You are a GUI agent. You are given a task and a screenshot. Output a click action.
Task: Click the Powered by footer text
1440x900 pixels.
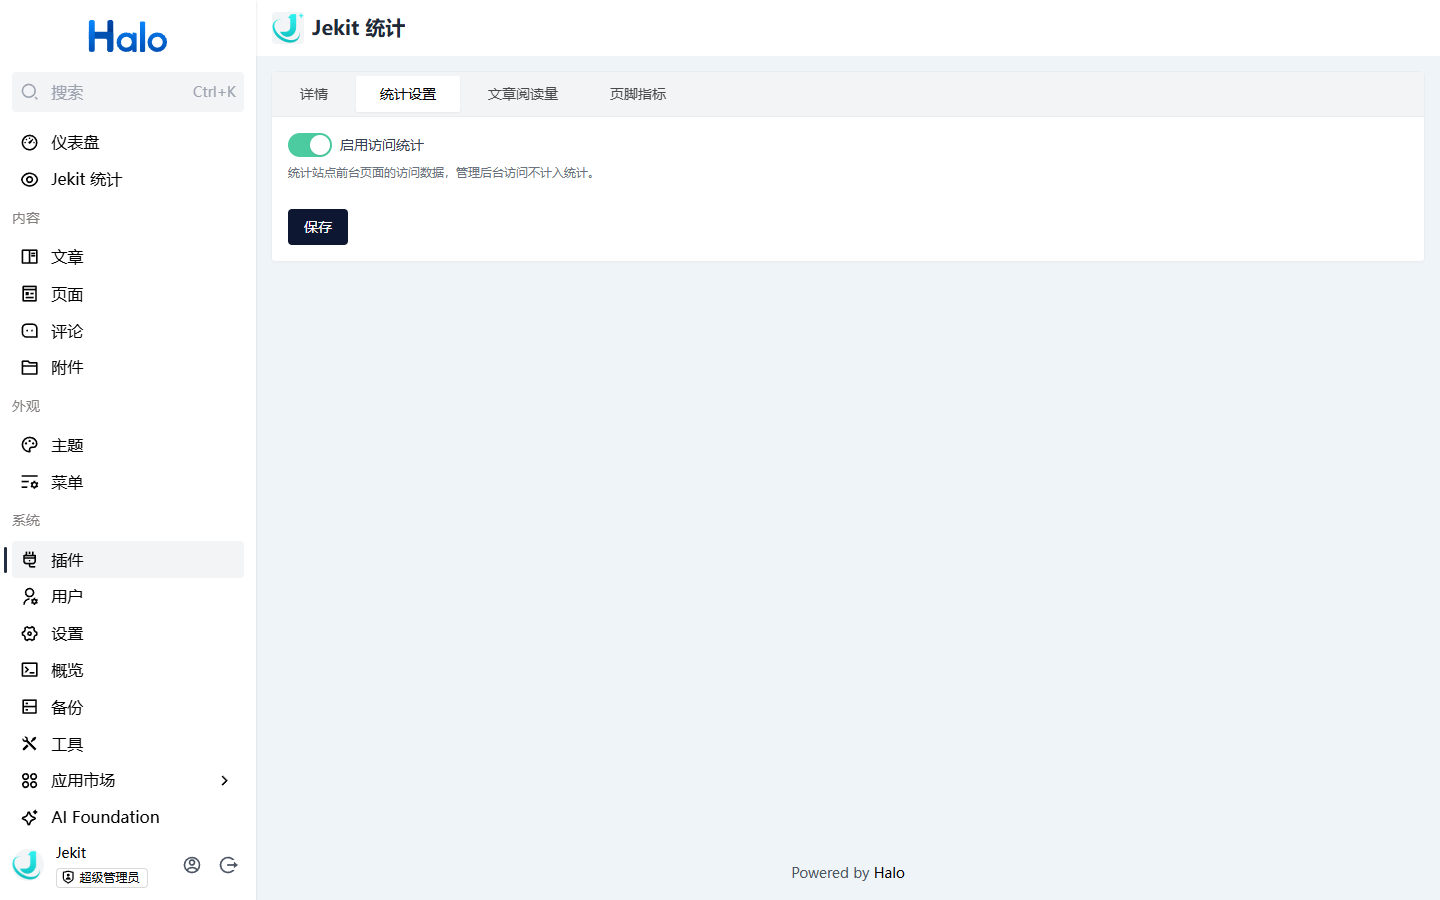pos(830,873)
